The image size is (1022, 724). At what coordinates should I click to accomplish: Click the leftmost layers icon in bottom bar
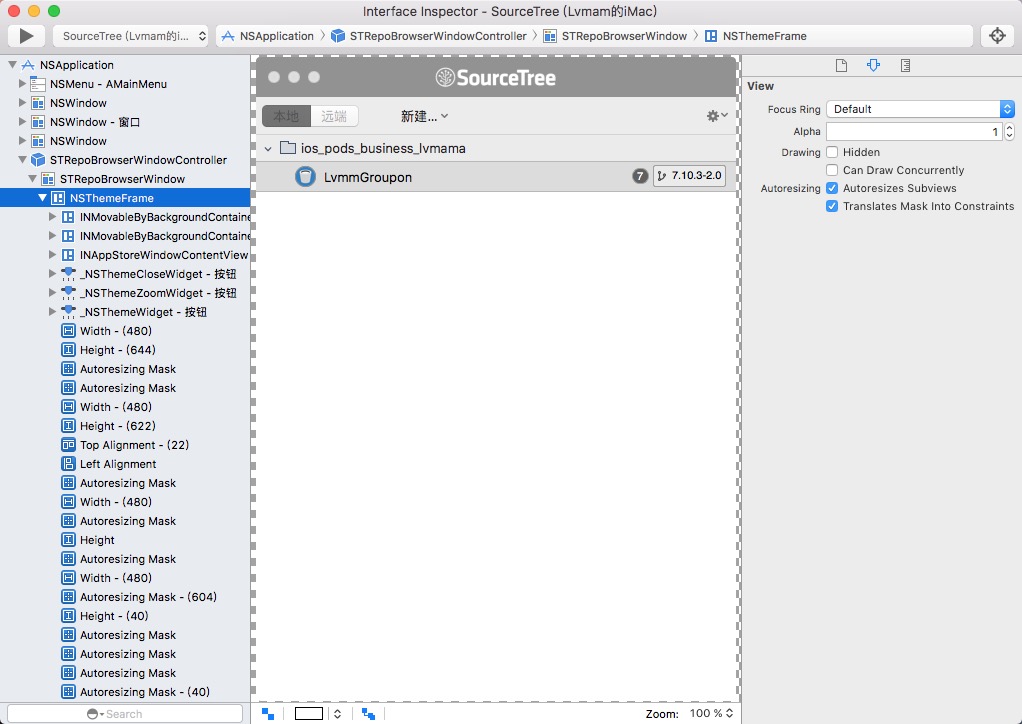pyautogui.click(x=268, y=713)
